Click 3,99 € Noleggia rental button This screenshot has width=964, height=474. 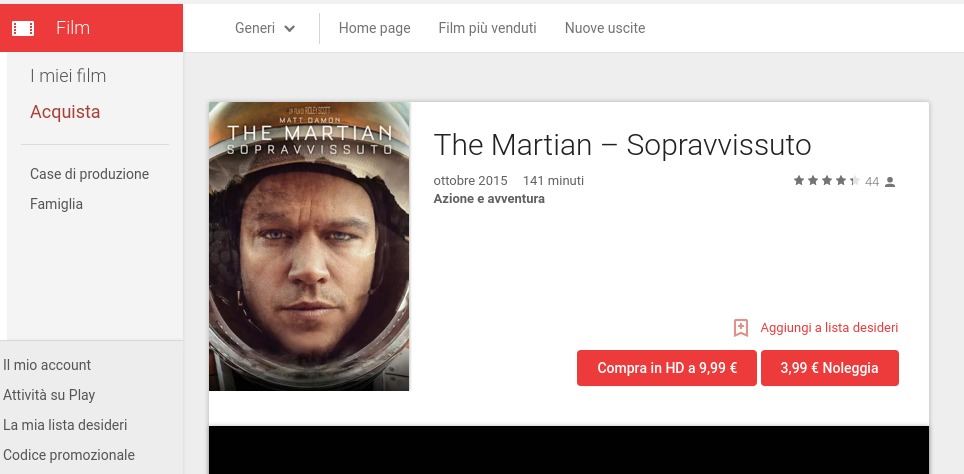tap(830, 368)
